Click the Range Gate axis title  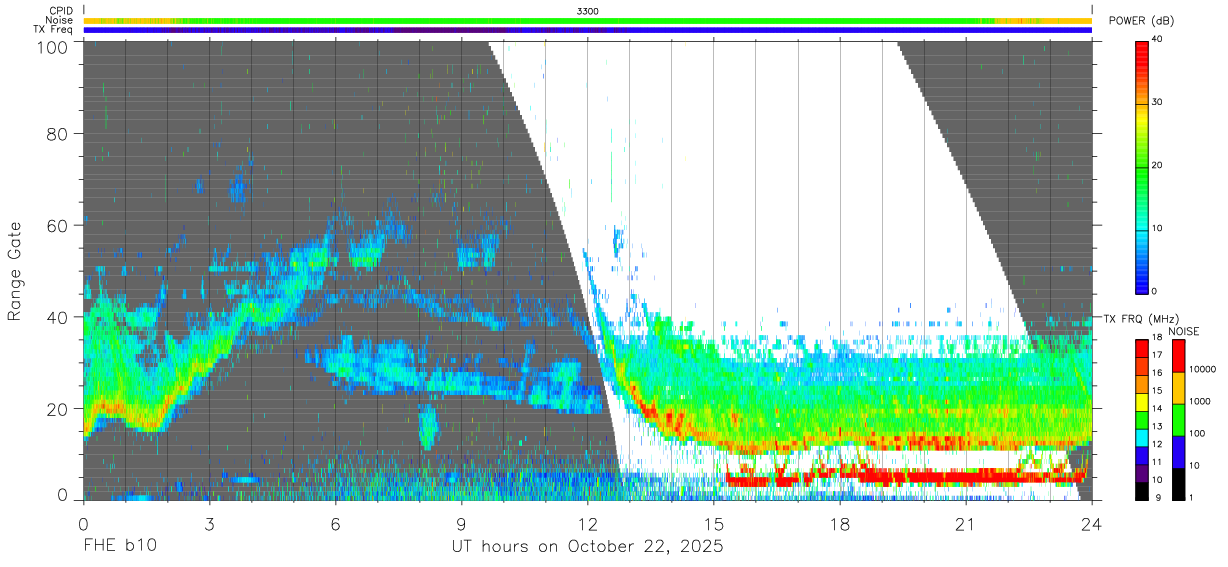pyautogui.click(x=16, y=270)
